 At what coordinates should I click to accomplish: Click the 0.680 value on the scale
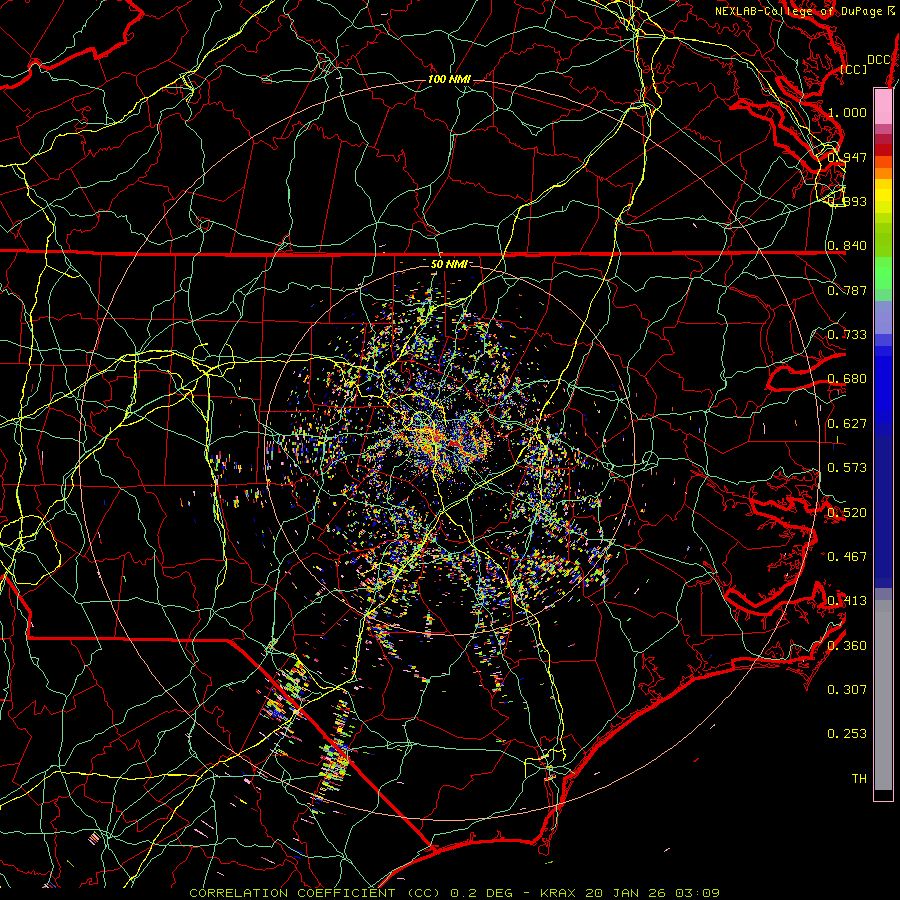pos(847,379)
